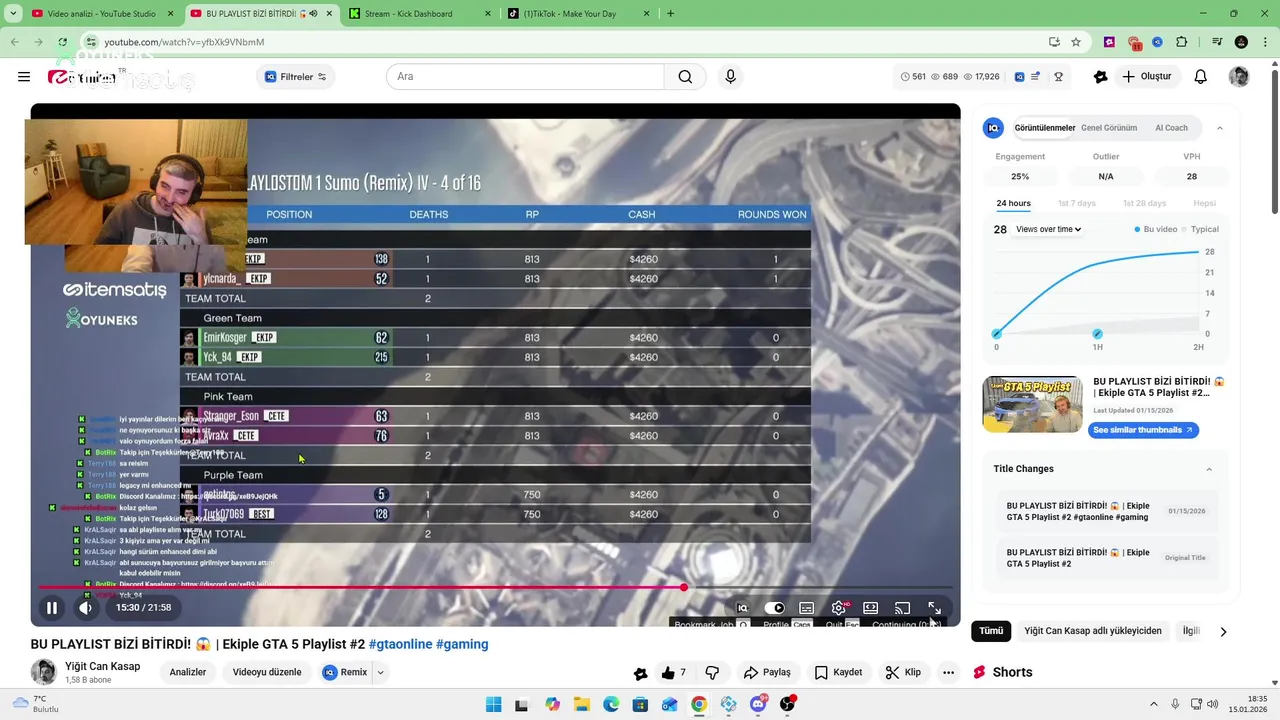The height and width of the screenshot is (720, 1280).
Task: Select the AI Coach tab
Action: click(1171, 128)
